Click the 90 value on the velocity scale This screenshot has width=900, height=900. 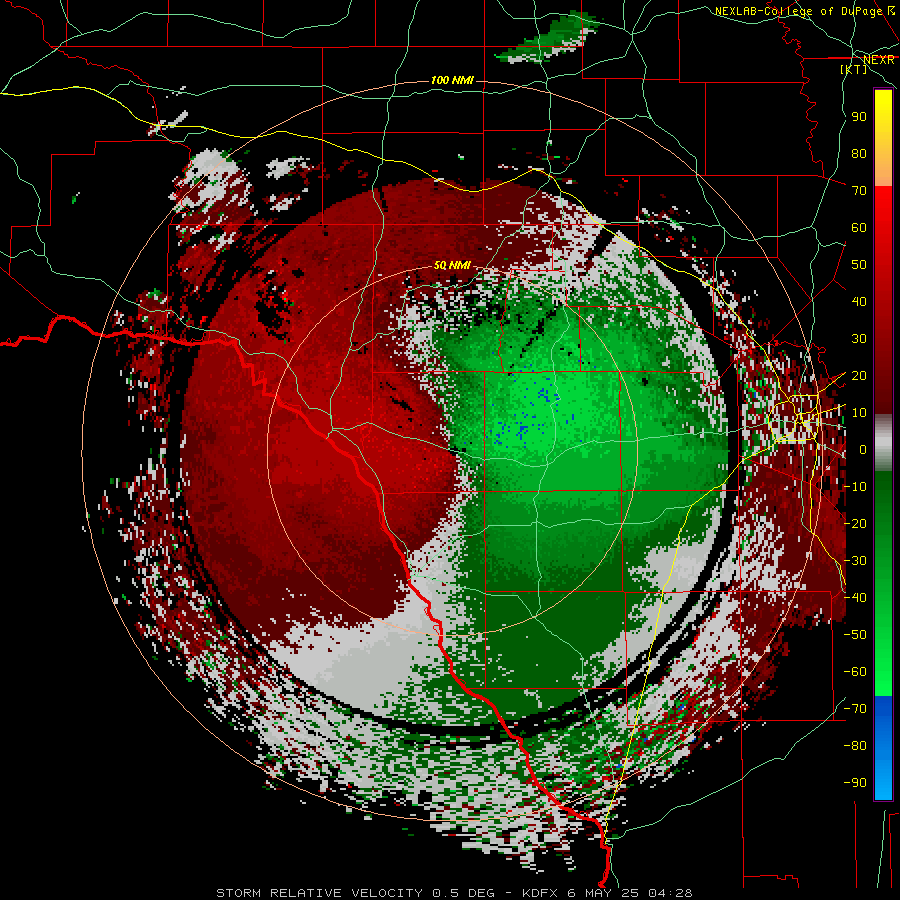point(859,117)
